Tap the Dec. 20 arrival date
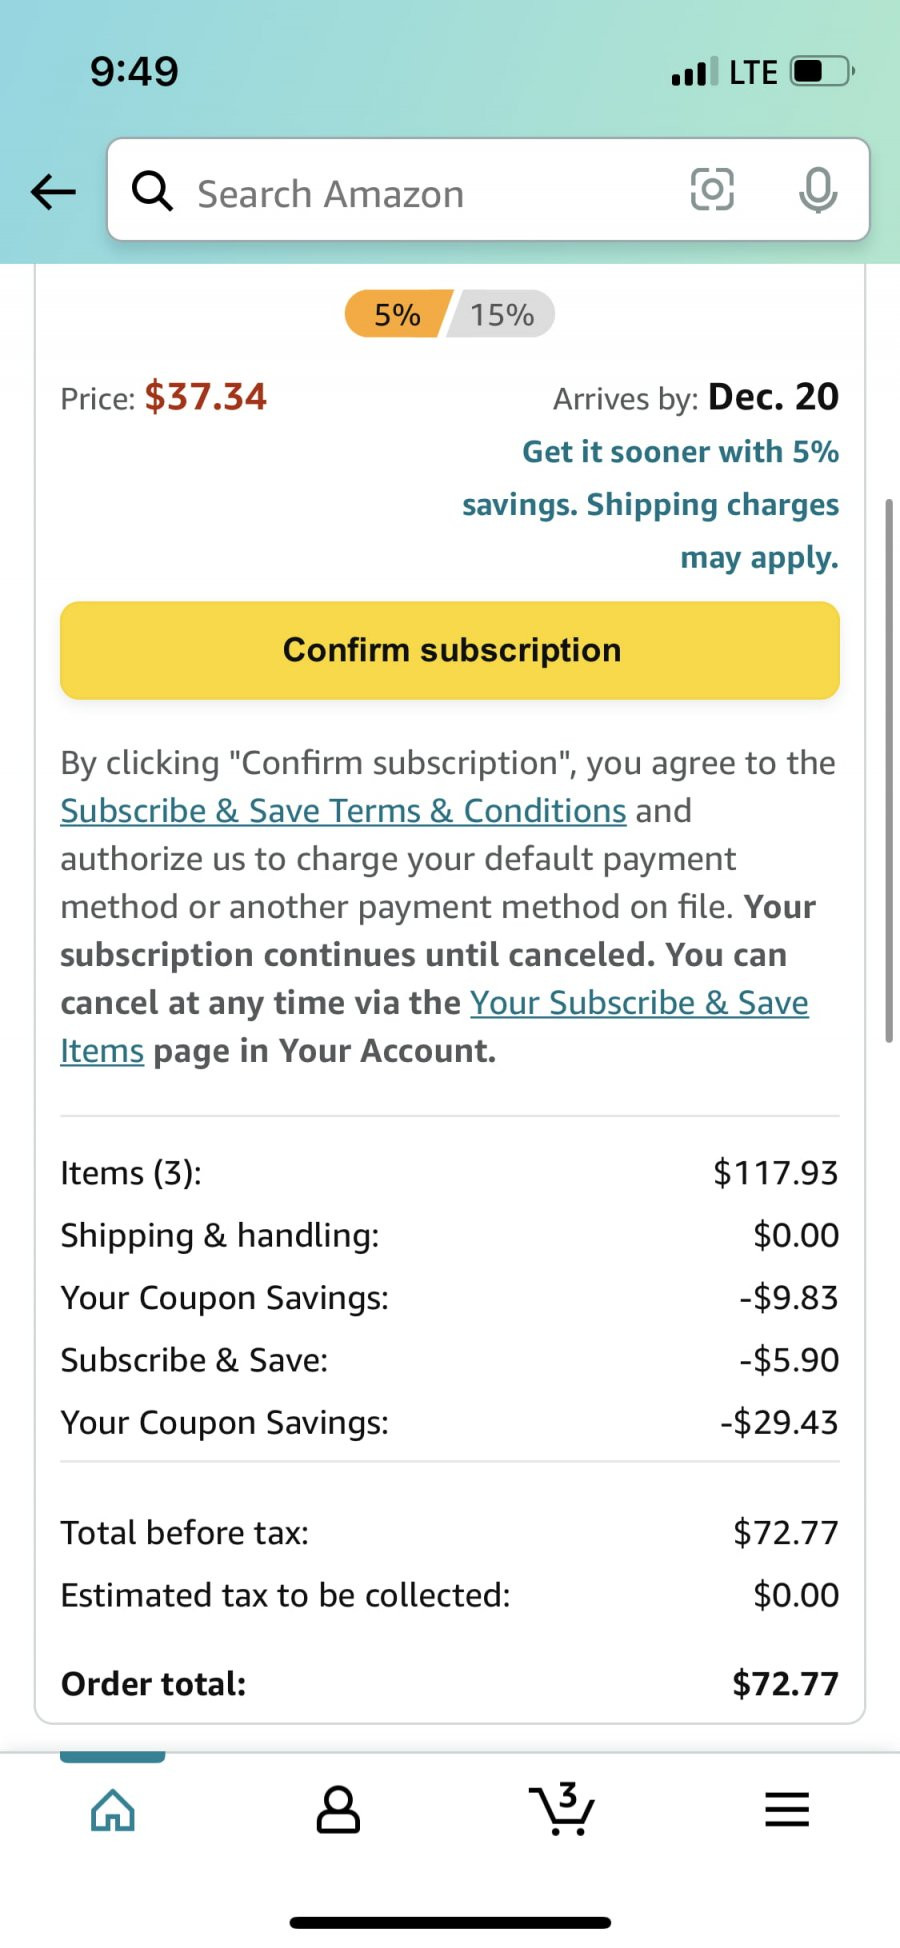 [773, 397]
